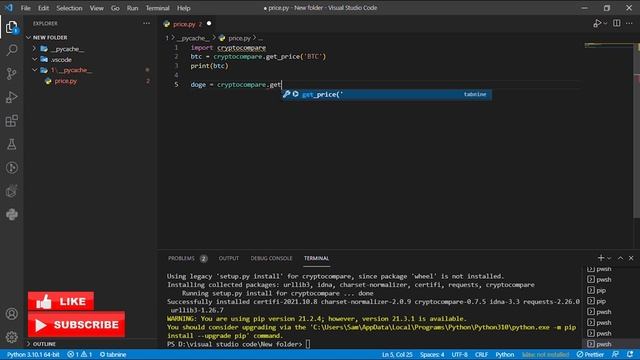Expand the OUTLINE section
640x360 pixels.
pos(44,344)
